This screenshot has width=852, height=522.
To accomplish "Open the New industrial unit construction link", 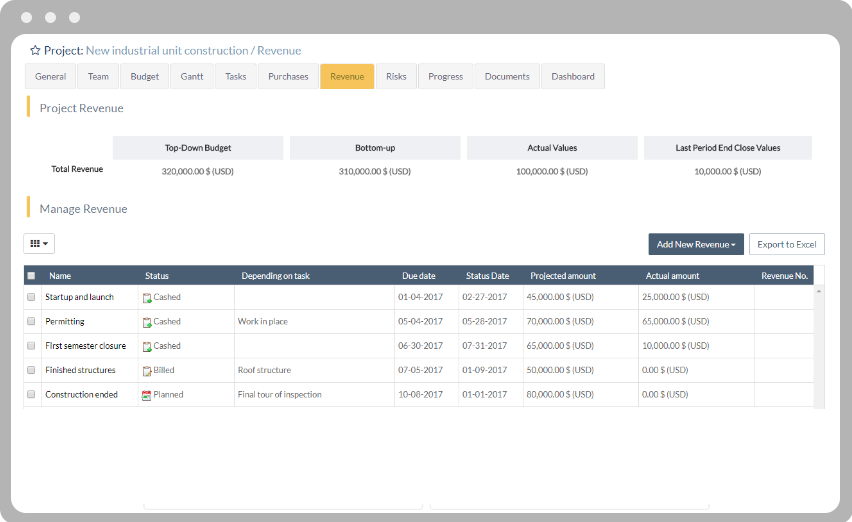I will point(167,51).
